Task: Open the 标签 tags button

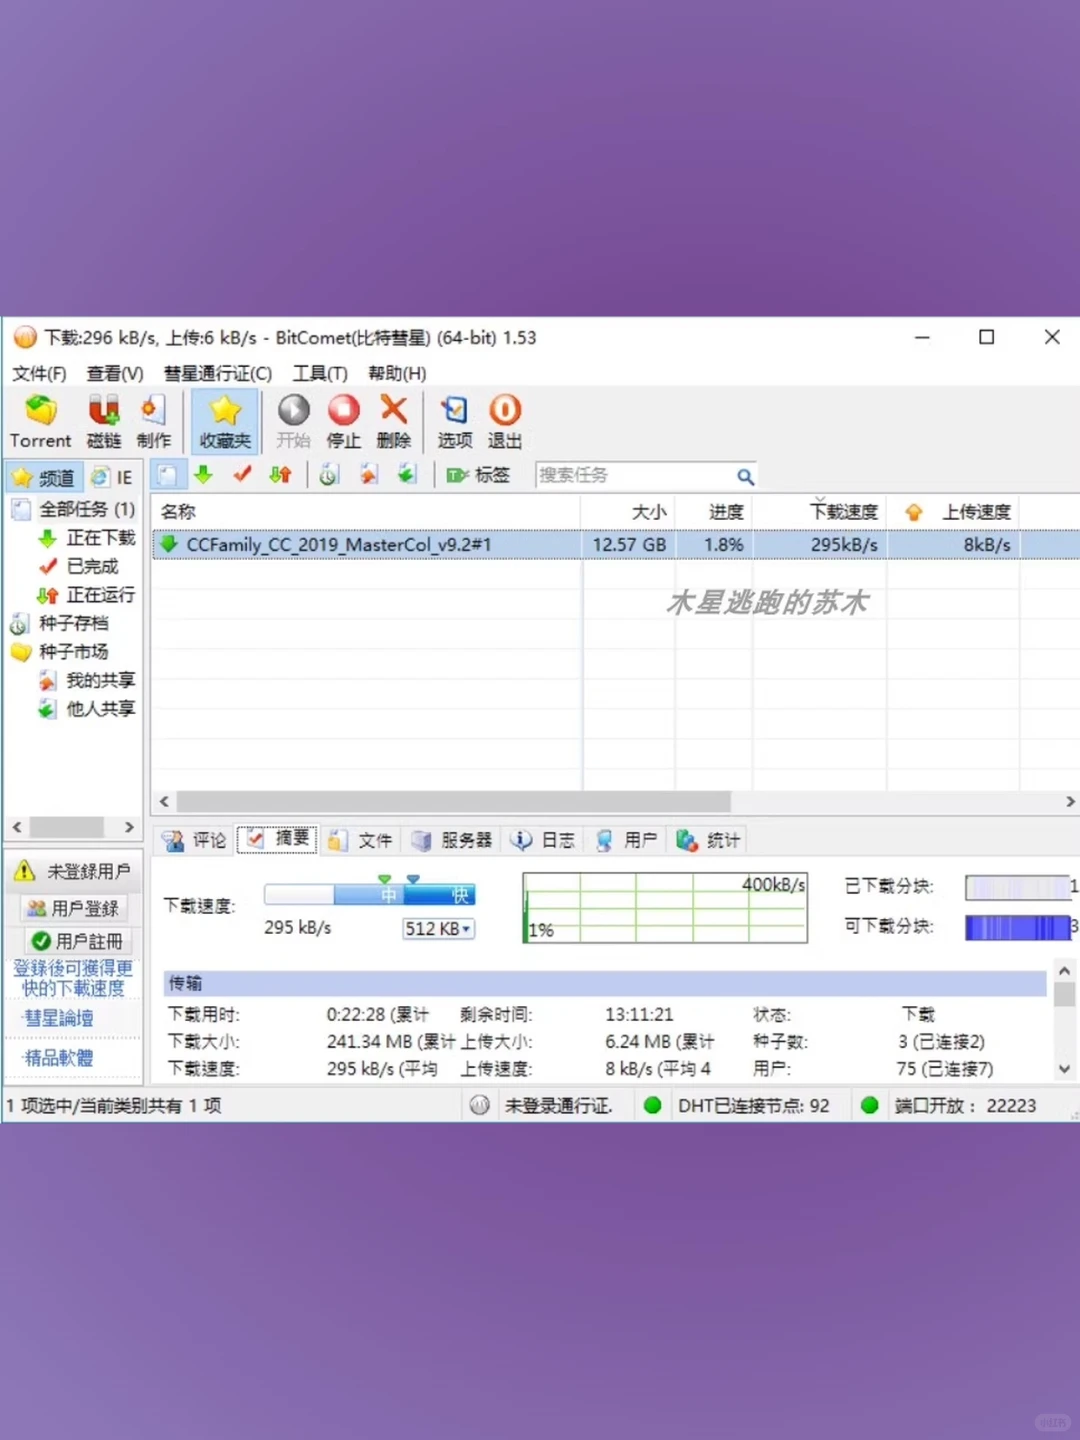Action: [479, 475]
